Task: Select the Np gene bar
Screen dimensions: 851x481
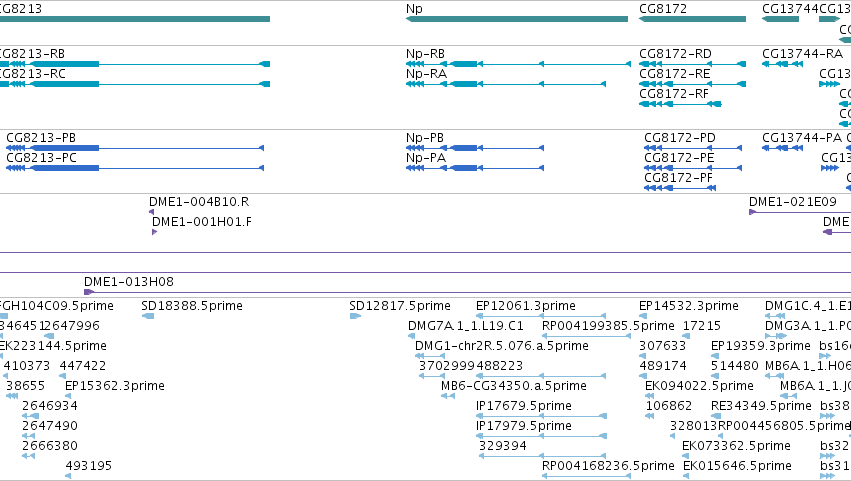Action: point(517,19)
